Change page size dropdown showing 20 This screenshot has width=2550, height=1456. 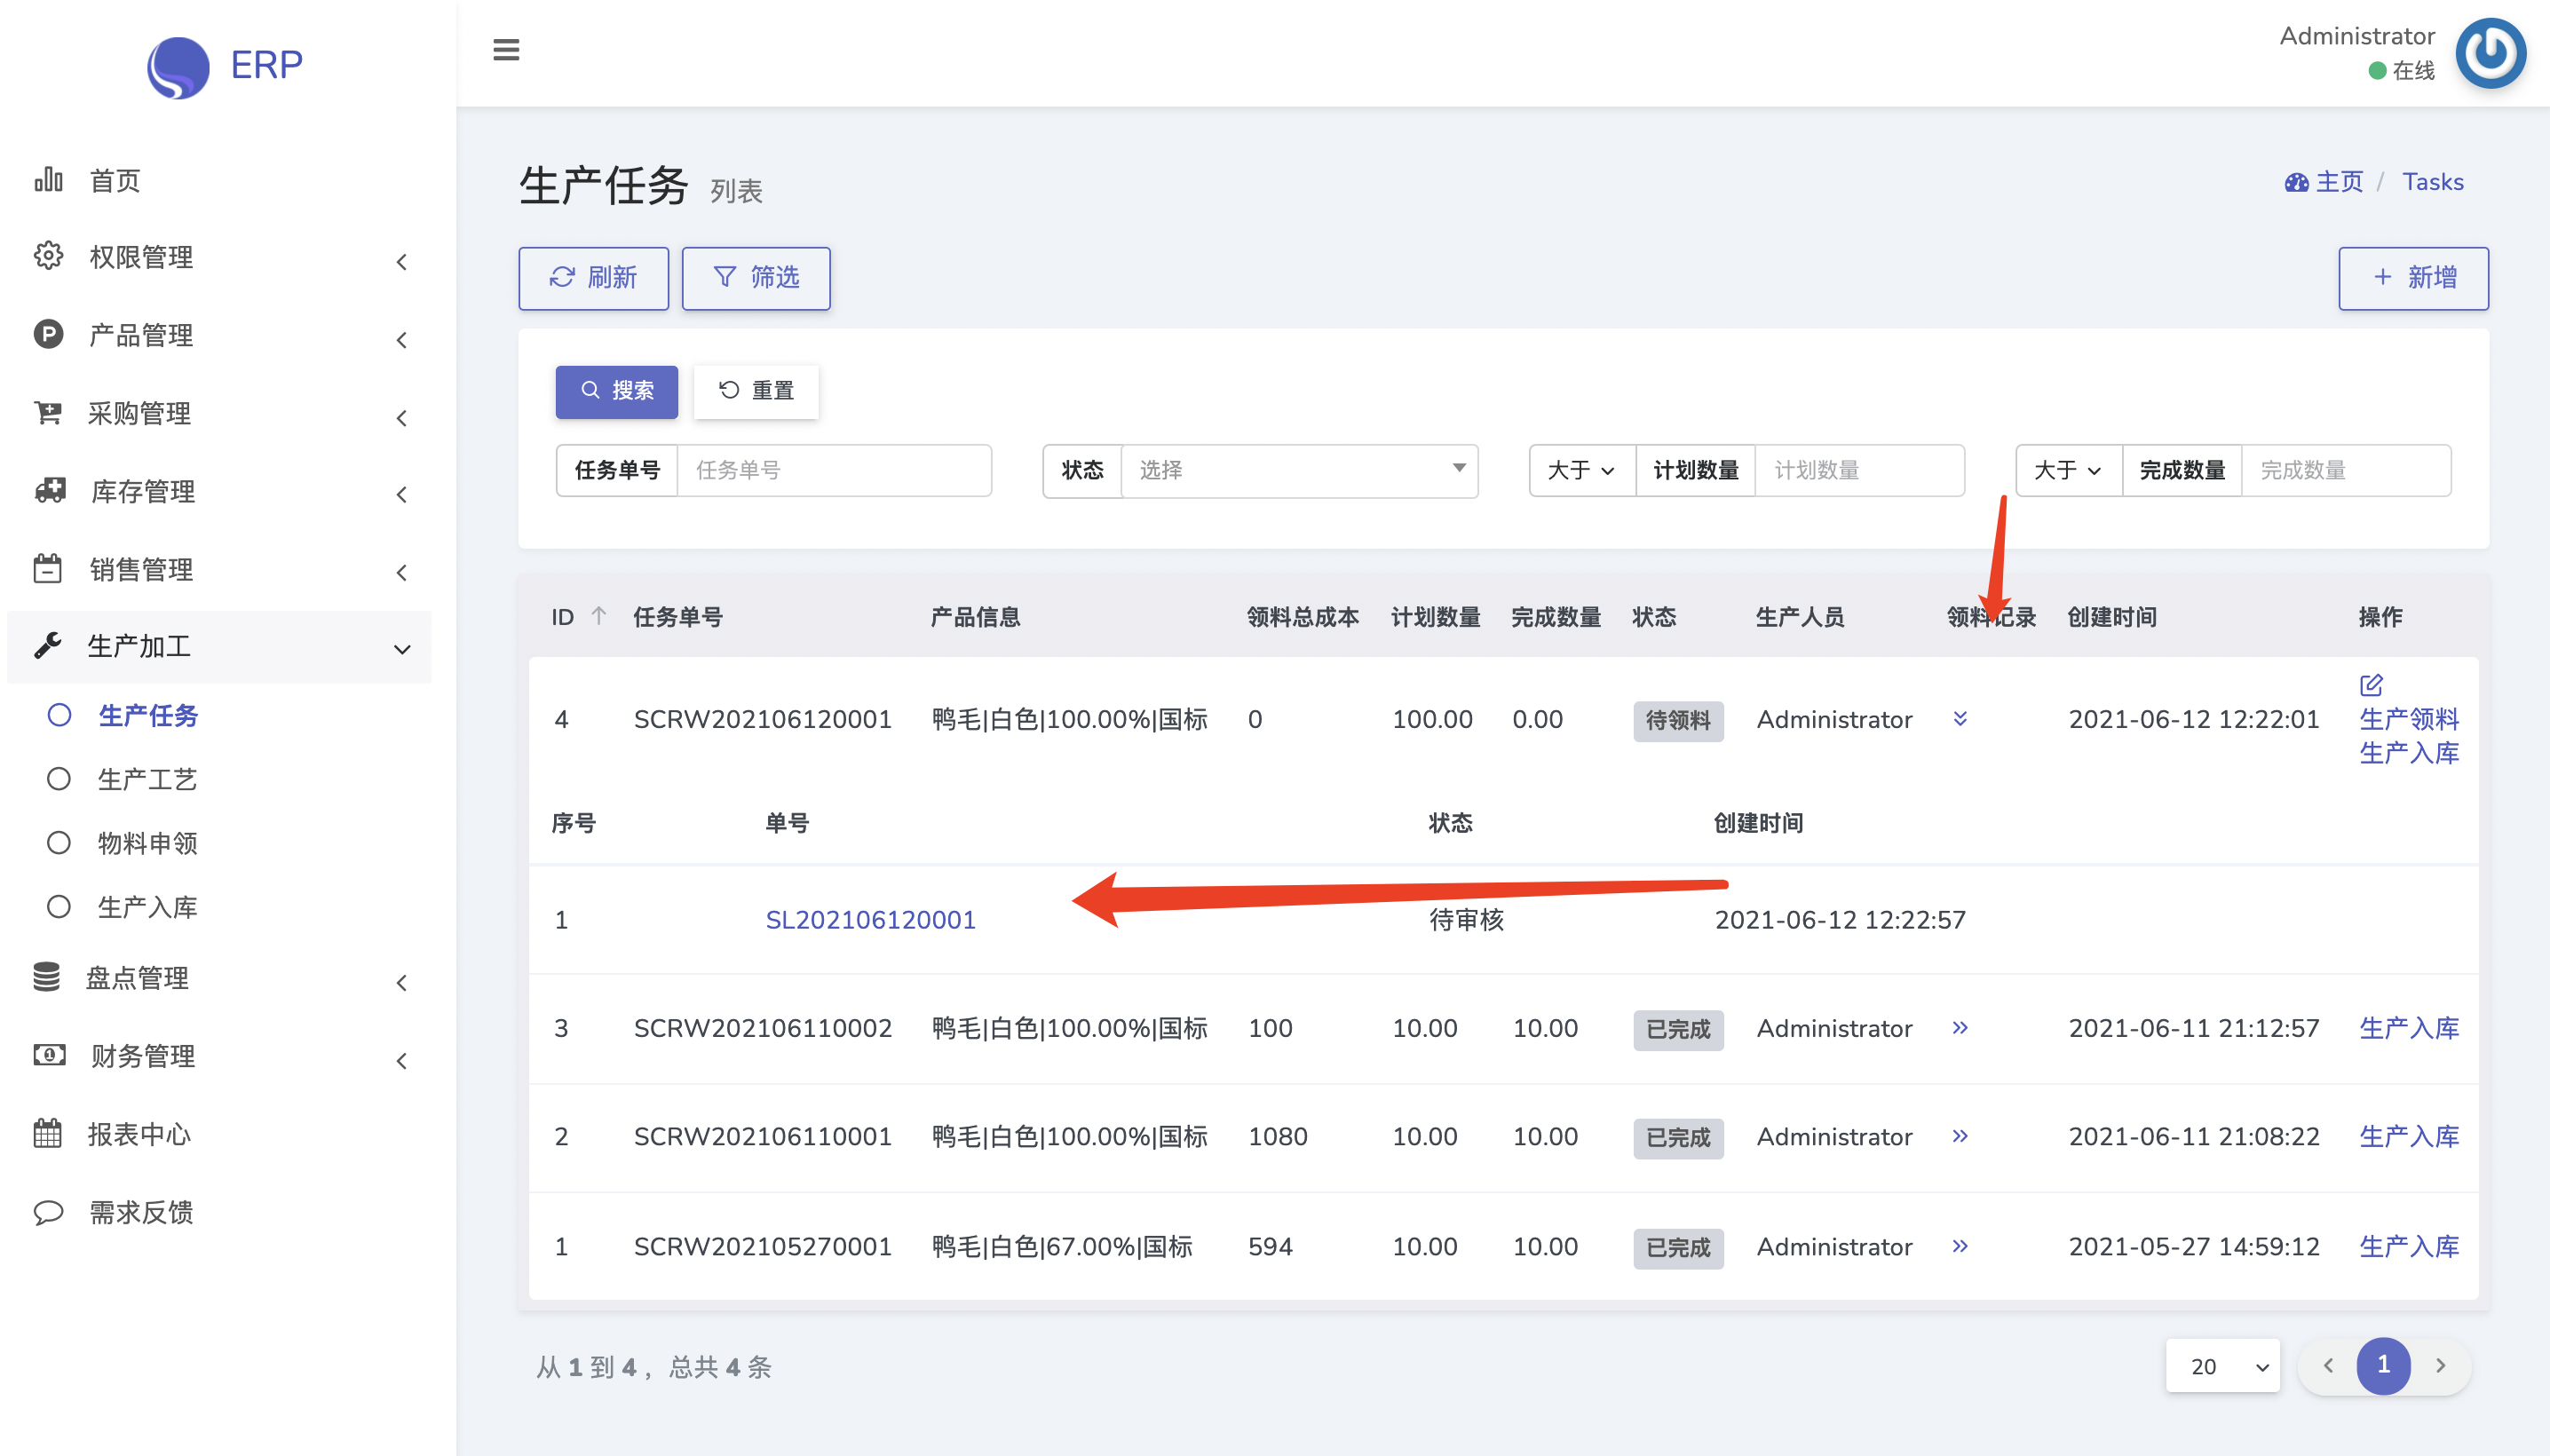(2222, 1366)
